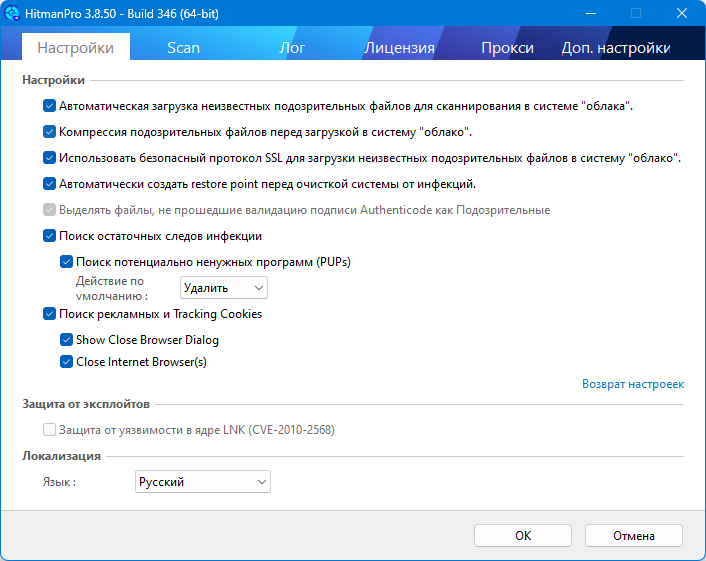
Task: Uncheck Компрессия подозрительных файлов checkbox
Action: pos(50,132)
